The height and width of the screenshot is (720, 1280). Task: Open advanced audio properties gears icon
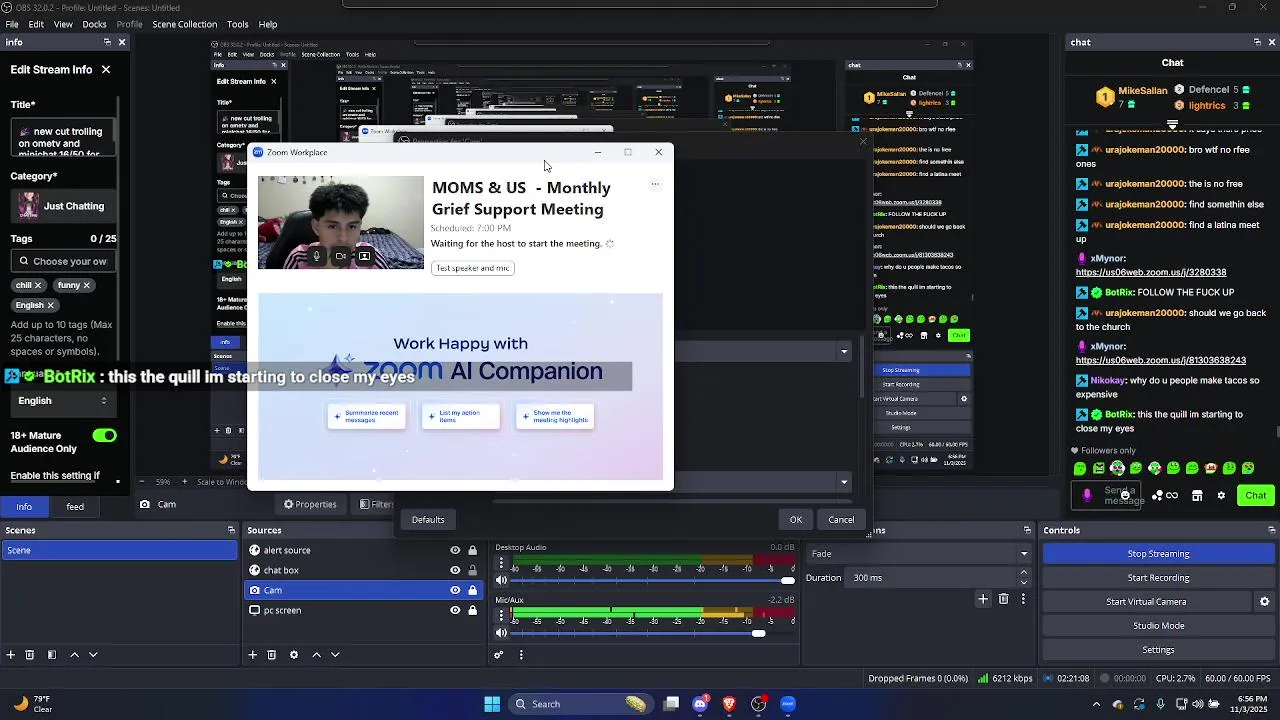tap(499, 655)
